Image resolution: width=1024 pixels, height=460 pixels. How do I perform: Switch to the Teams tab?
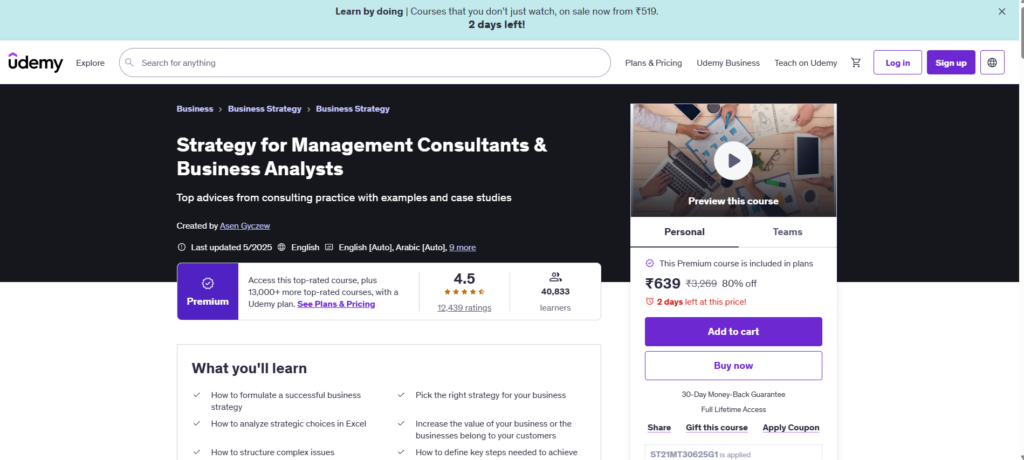coord(787,232)
